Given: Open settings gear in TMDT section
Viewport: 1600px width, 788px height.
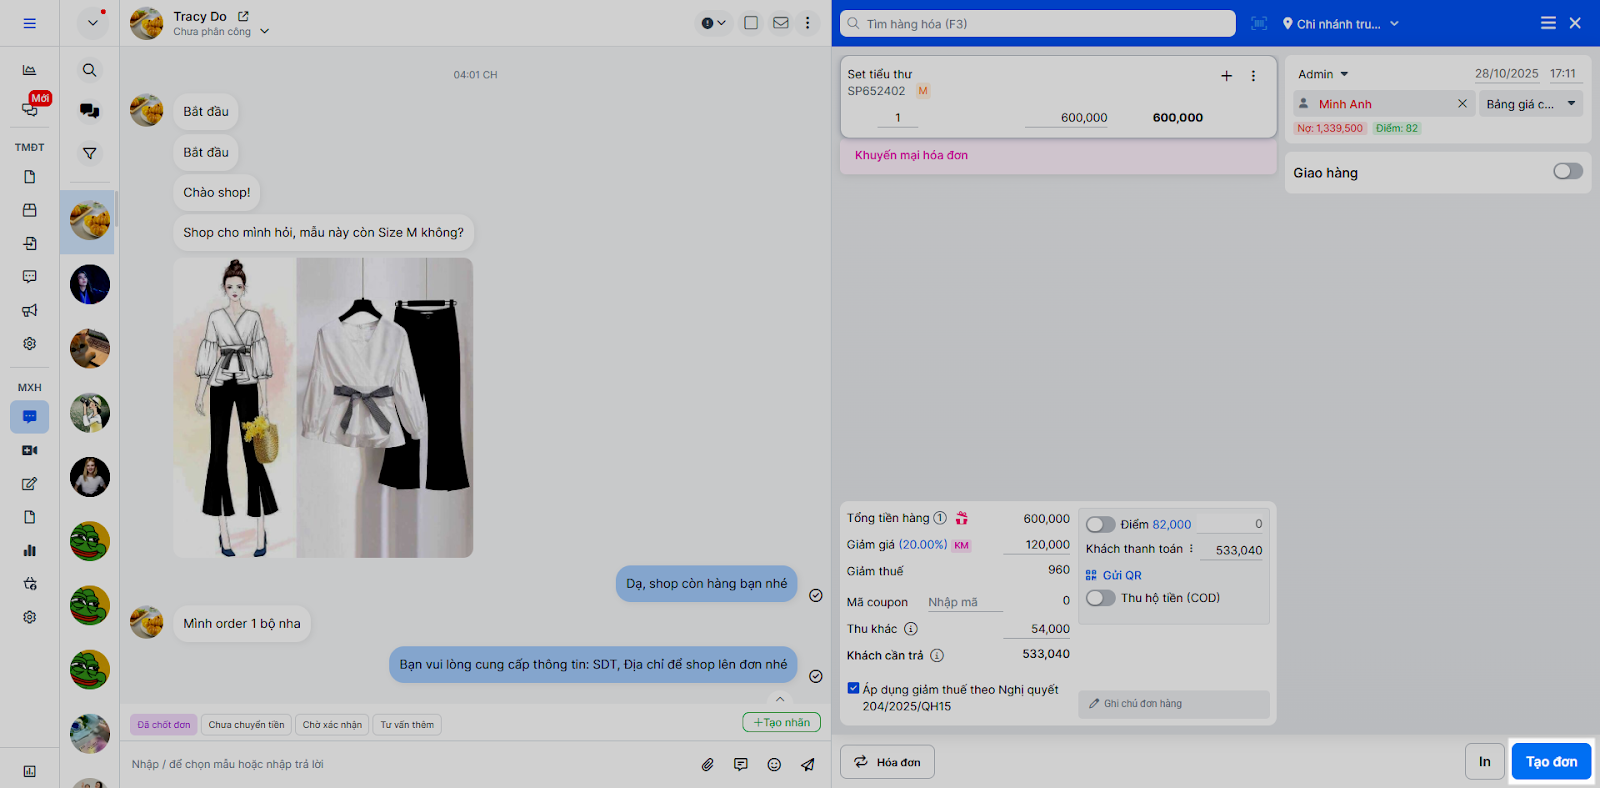Looking at the screenshot, I should point(29,343).
